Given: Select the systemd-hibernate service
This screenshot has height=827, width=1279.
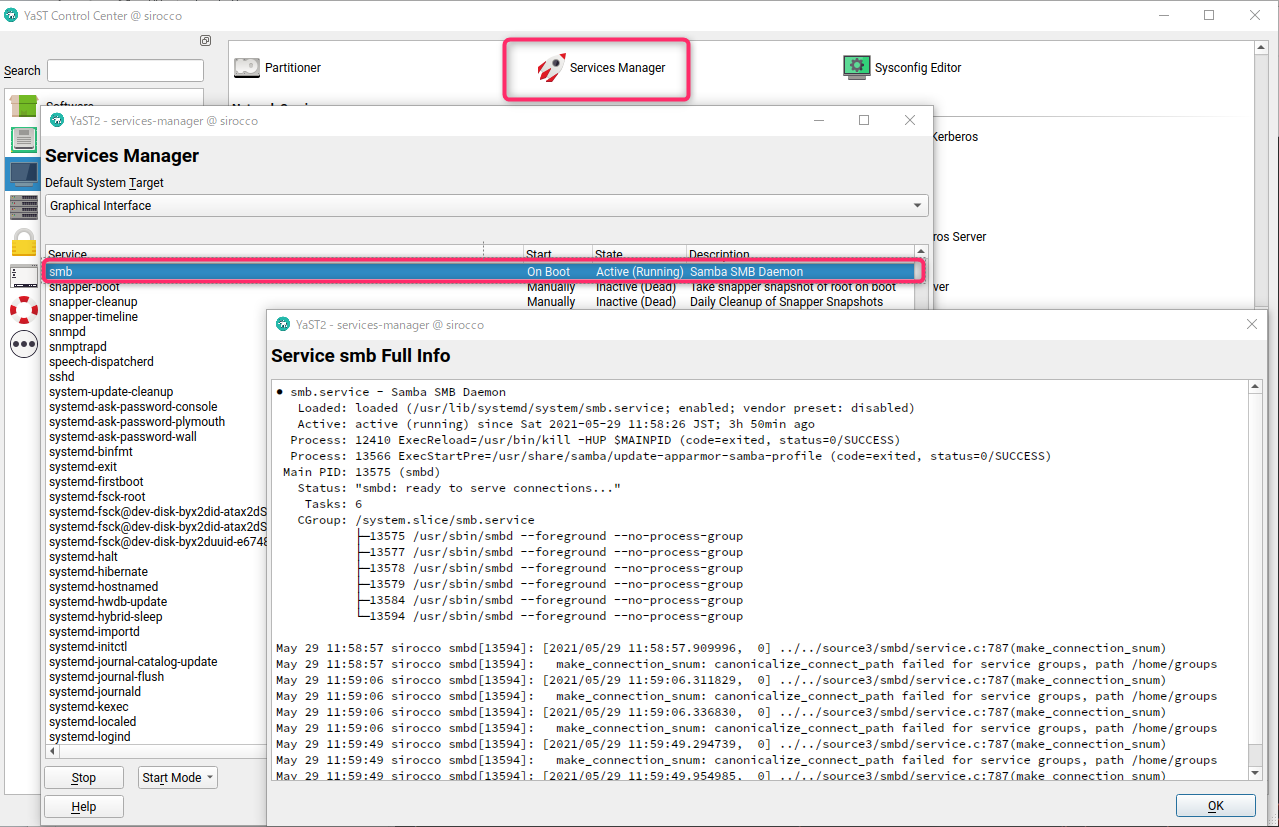Looking at the screenshot, I should click(x=98, y=572).
